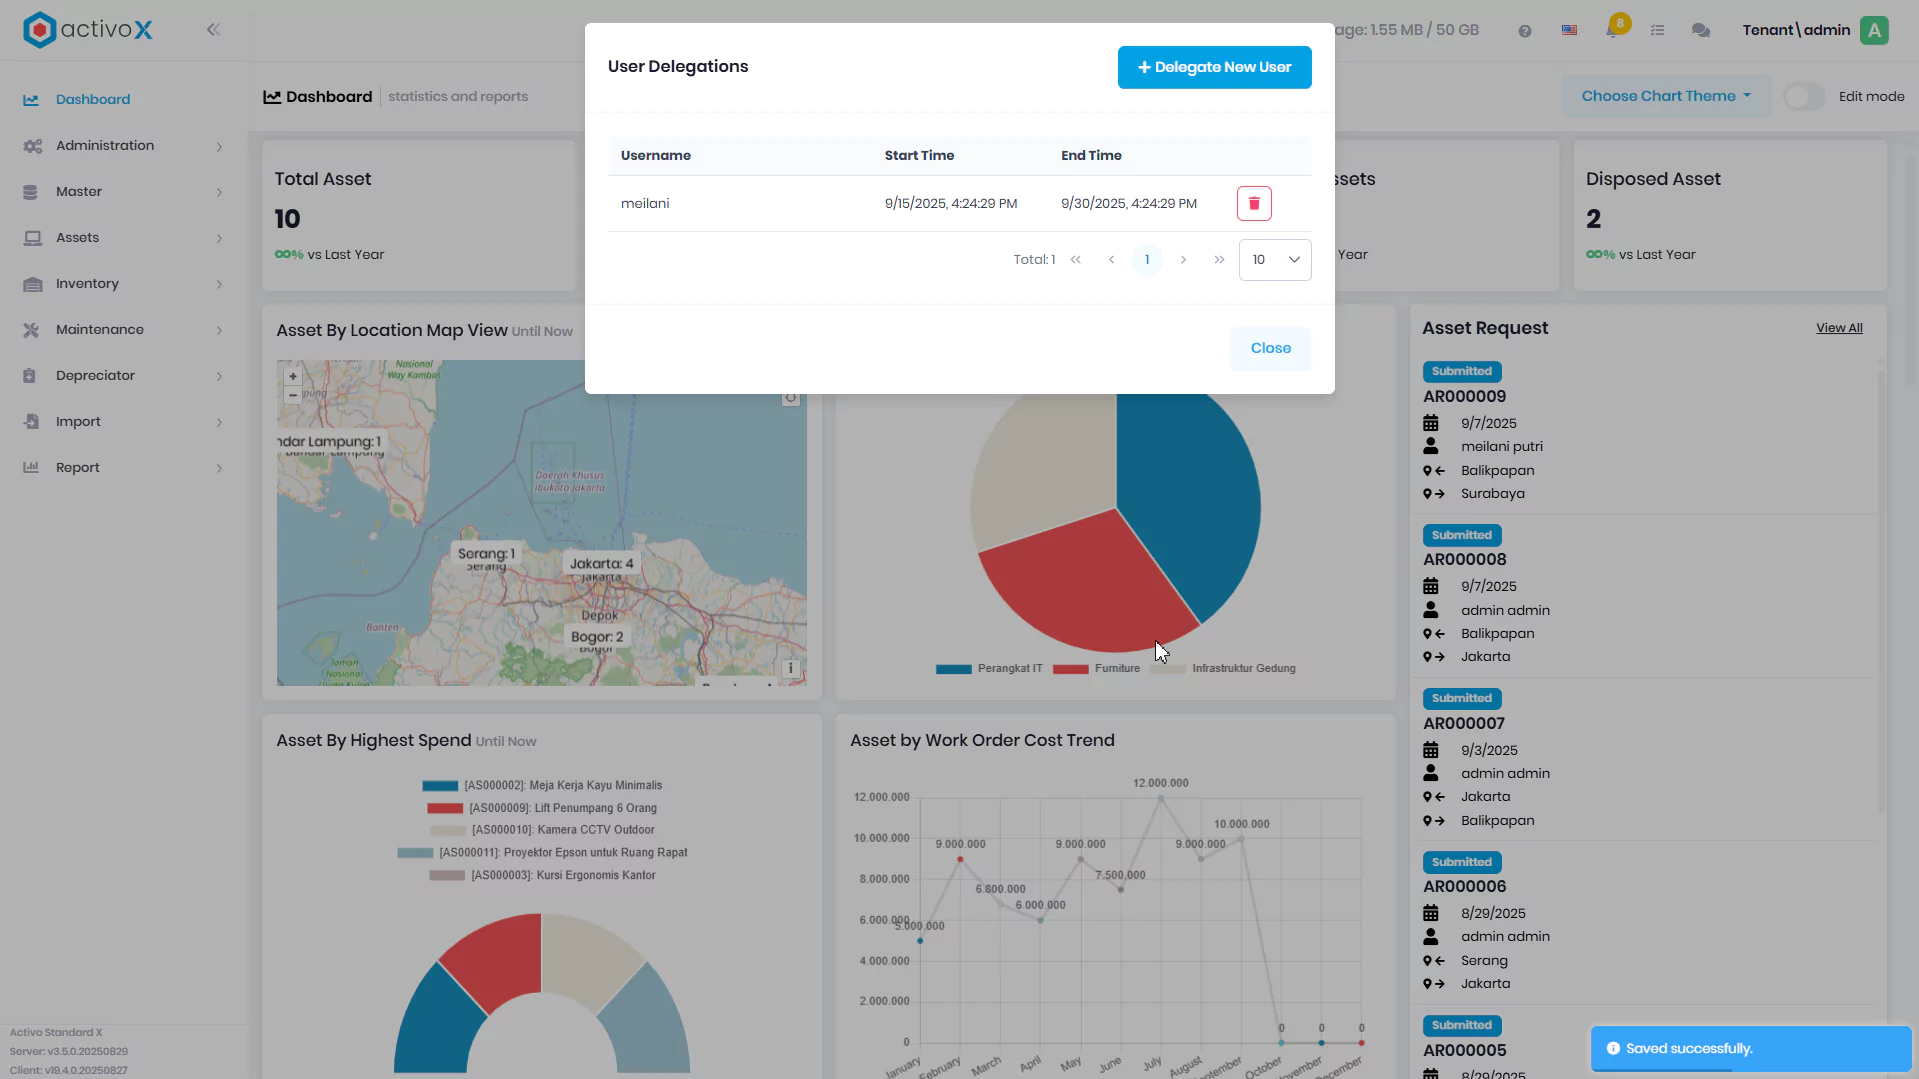Open View All asset requests link
Screen dimensions: 1919x1079
pyautogui.click(x=1839, y=328)
